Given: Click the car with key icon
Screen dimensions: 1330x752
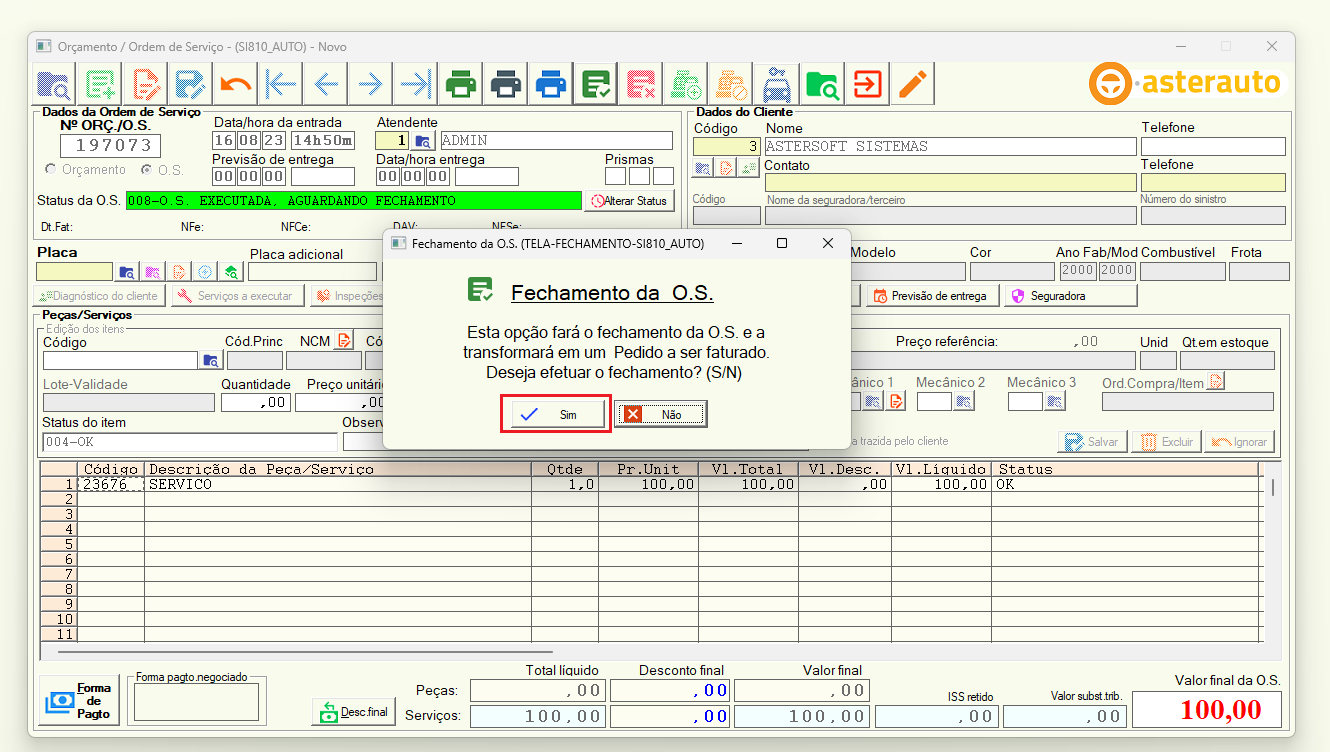Looking at the screenshot, I should point(777,84).
